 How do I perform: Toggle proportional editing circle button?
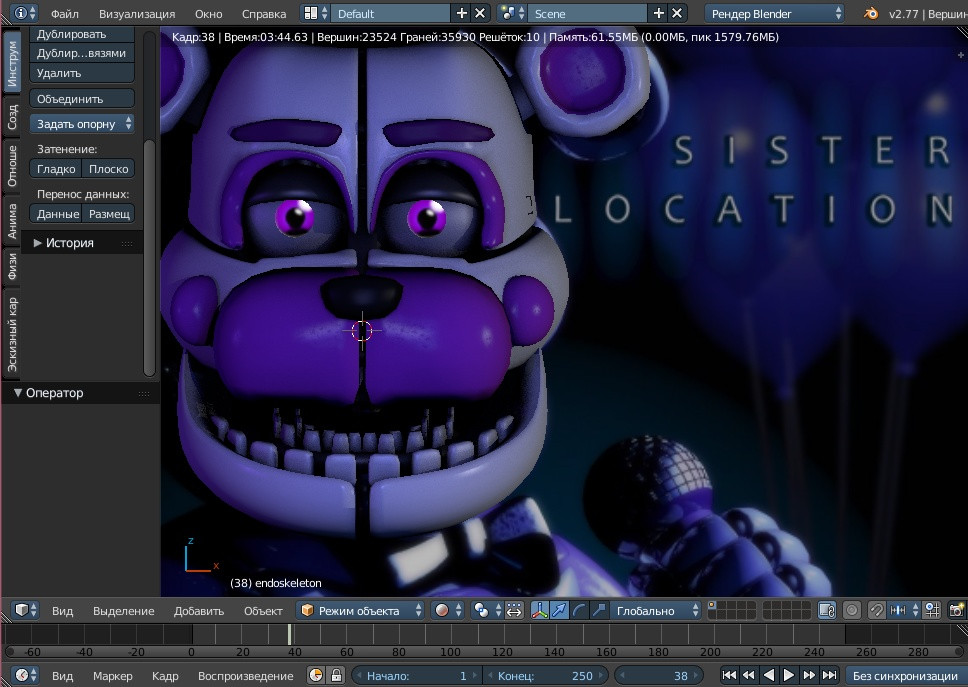[x=852, y=610]
